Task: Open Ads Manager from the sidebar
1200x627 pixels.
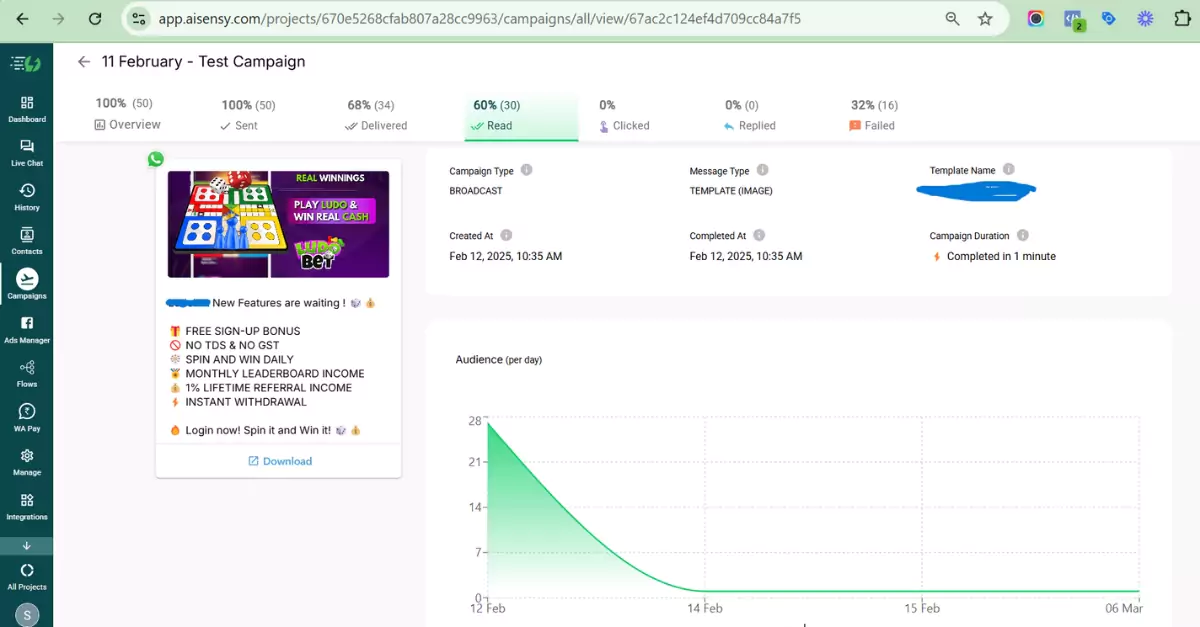Action: (27, 330)
